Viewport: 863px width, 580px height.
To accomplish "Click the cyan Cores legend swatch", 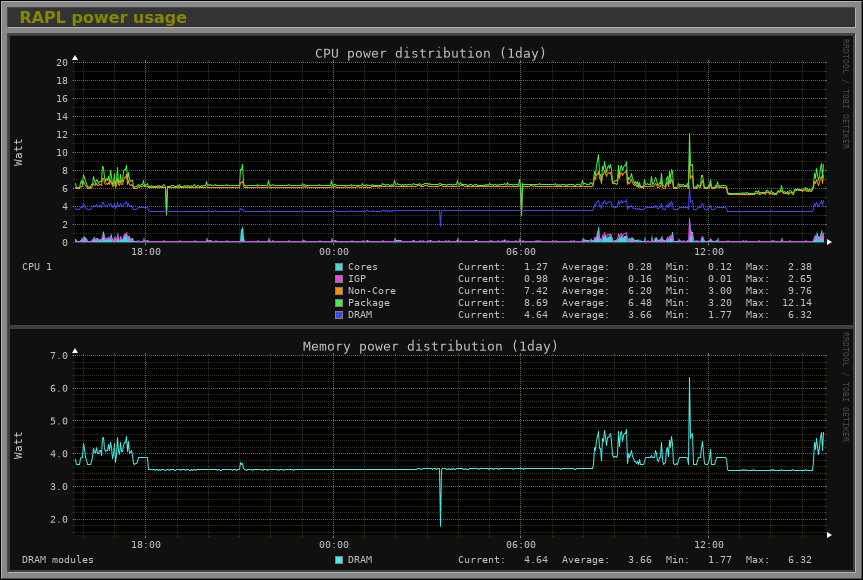I will (339, 267).
